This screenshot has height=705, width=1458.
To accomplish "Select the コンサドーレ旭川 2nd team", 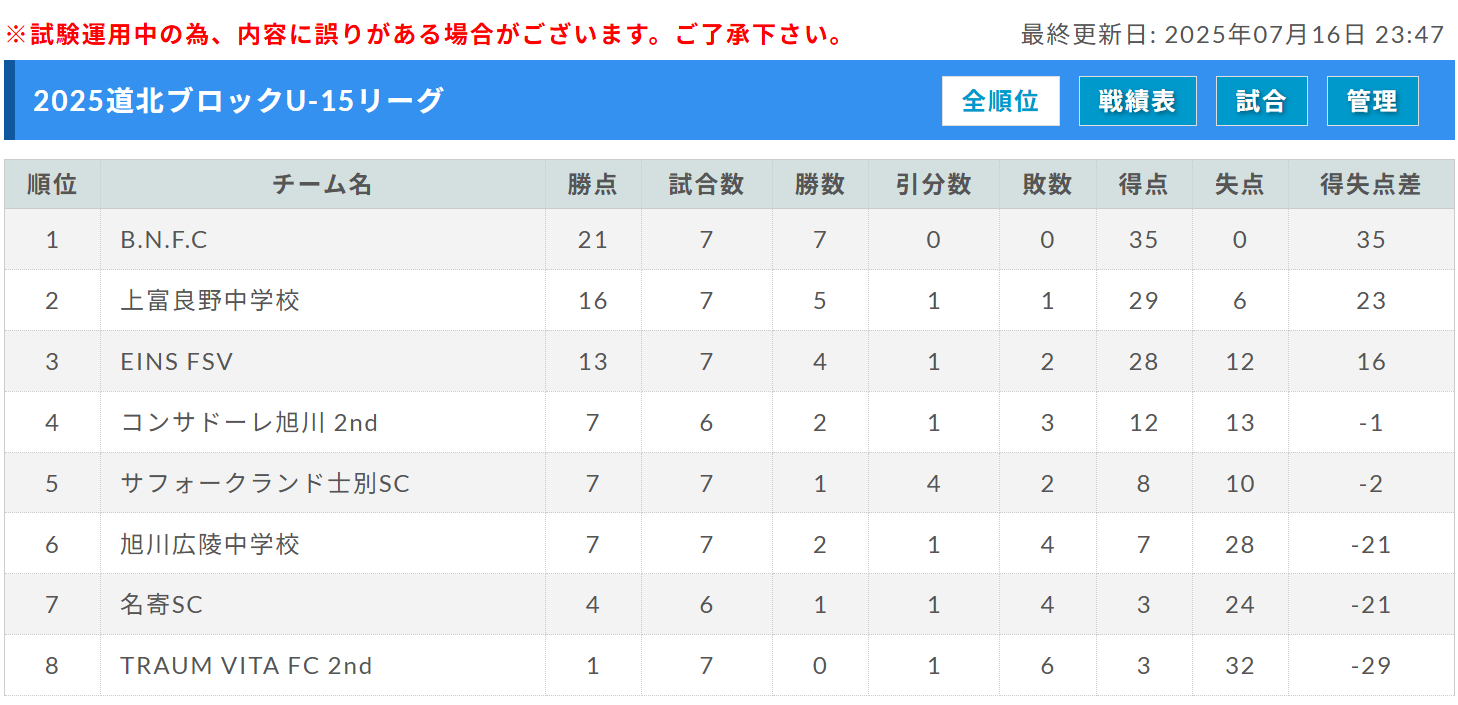I will (249, 423).
